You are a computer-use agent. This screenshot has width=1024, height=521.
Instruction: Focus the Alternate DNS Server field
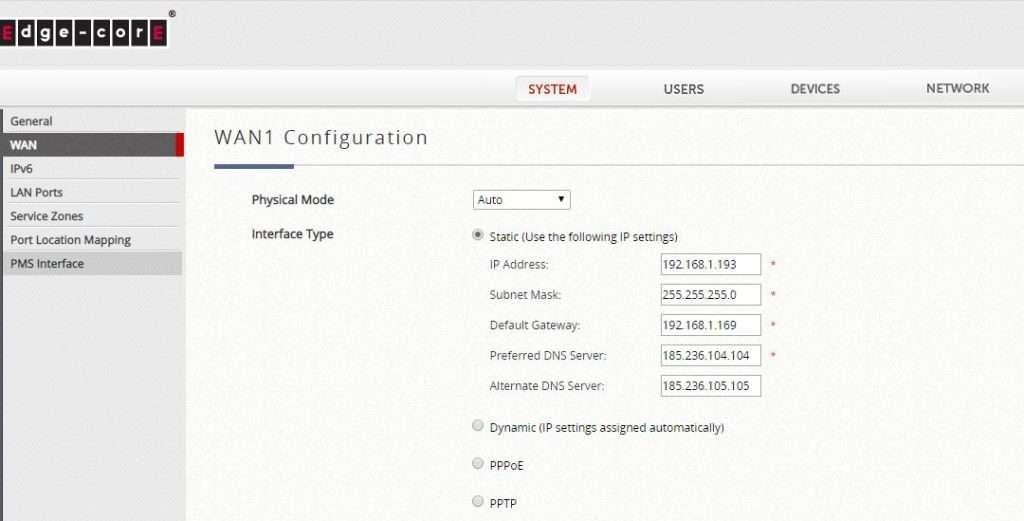711,385
